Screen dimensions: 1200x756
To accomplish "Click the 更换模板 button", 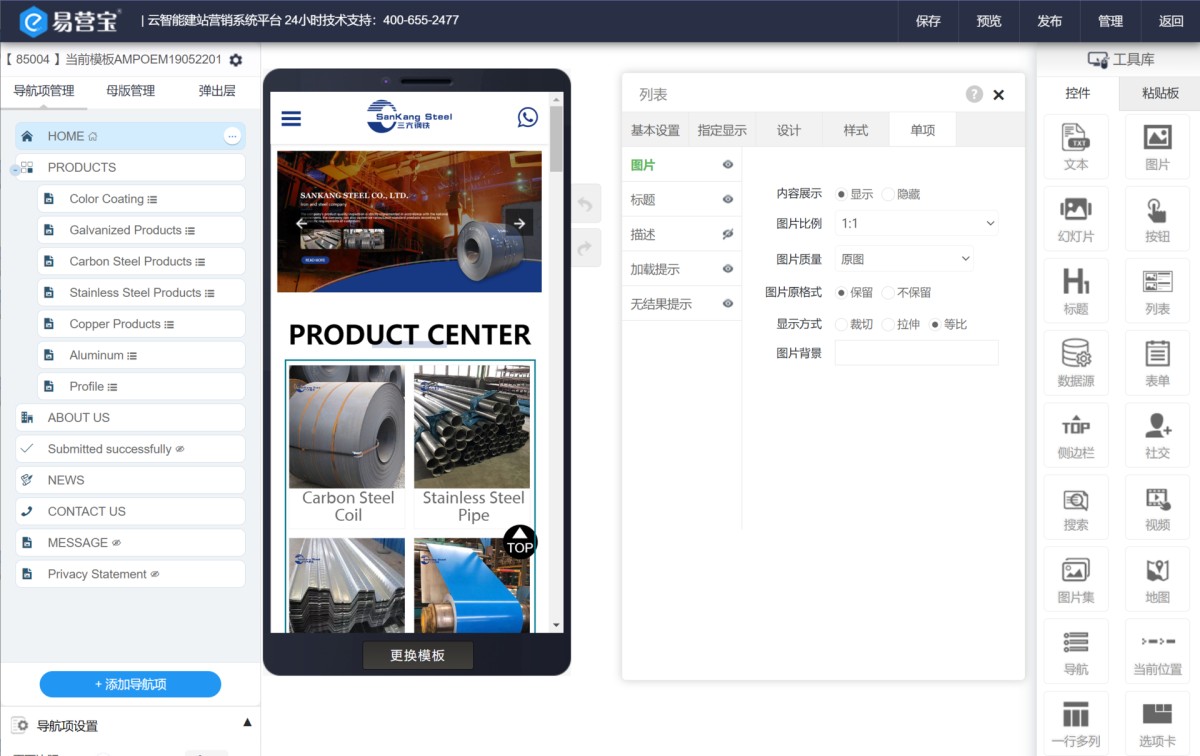I will [x=417, y=656].
